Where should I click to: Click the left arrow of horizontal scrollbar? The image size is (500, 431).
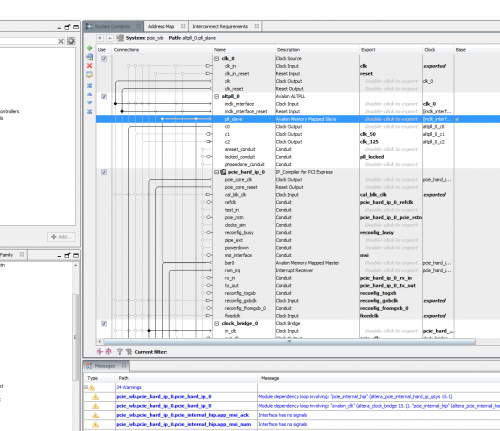point(100,342)
